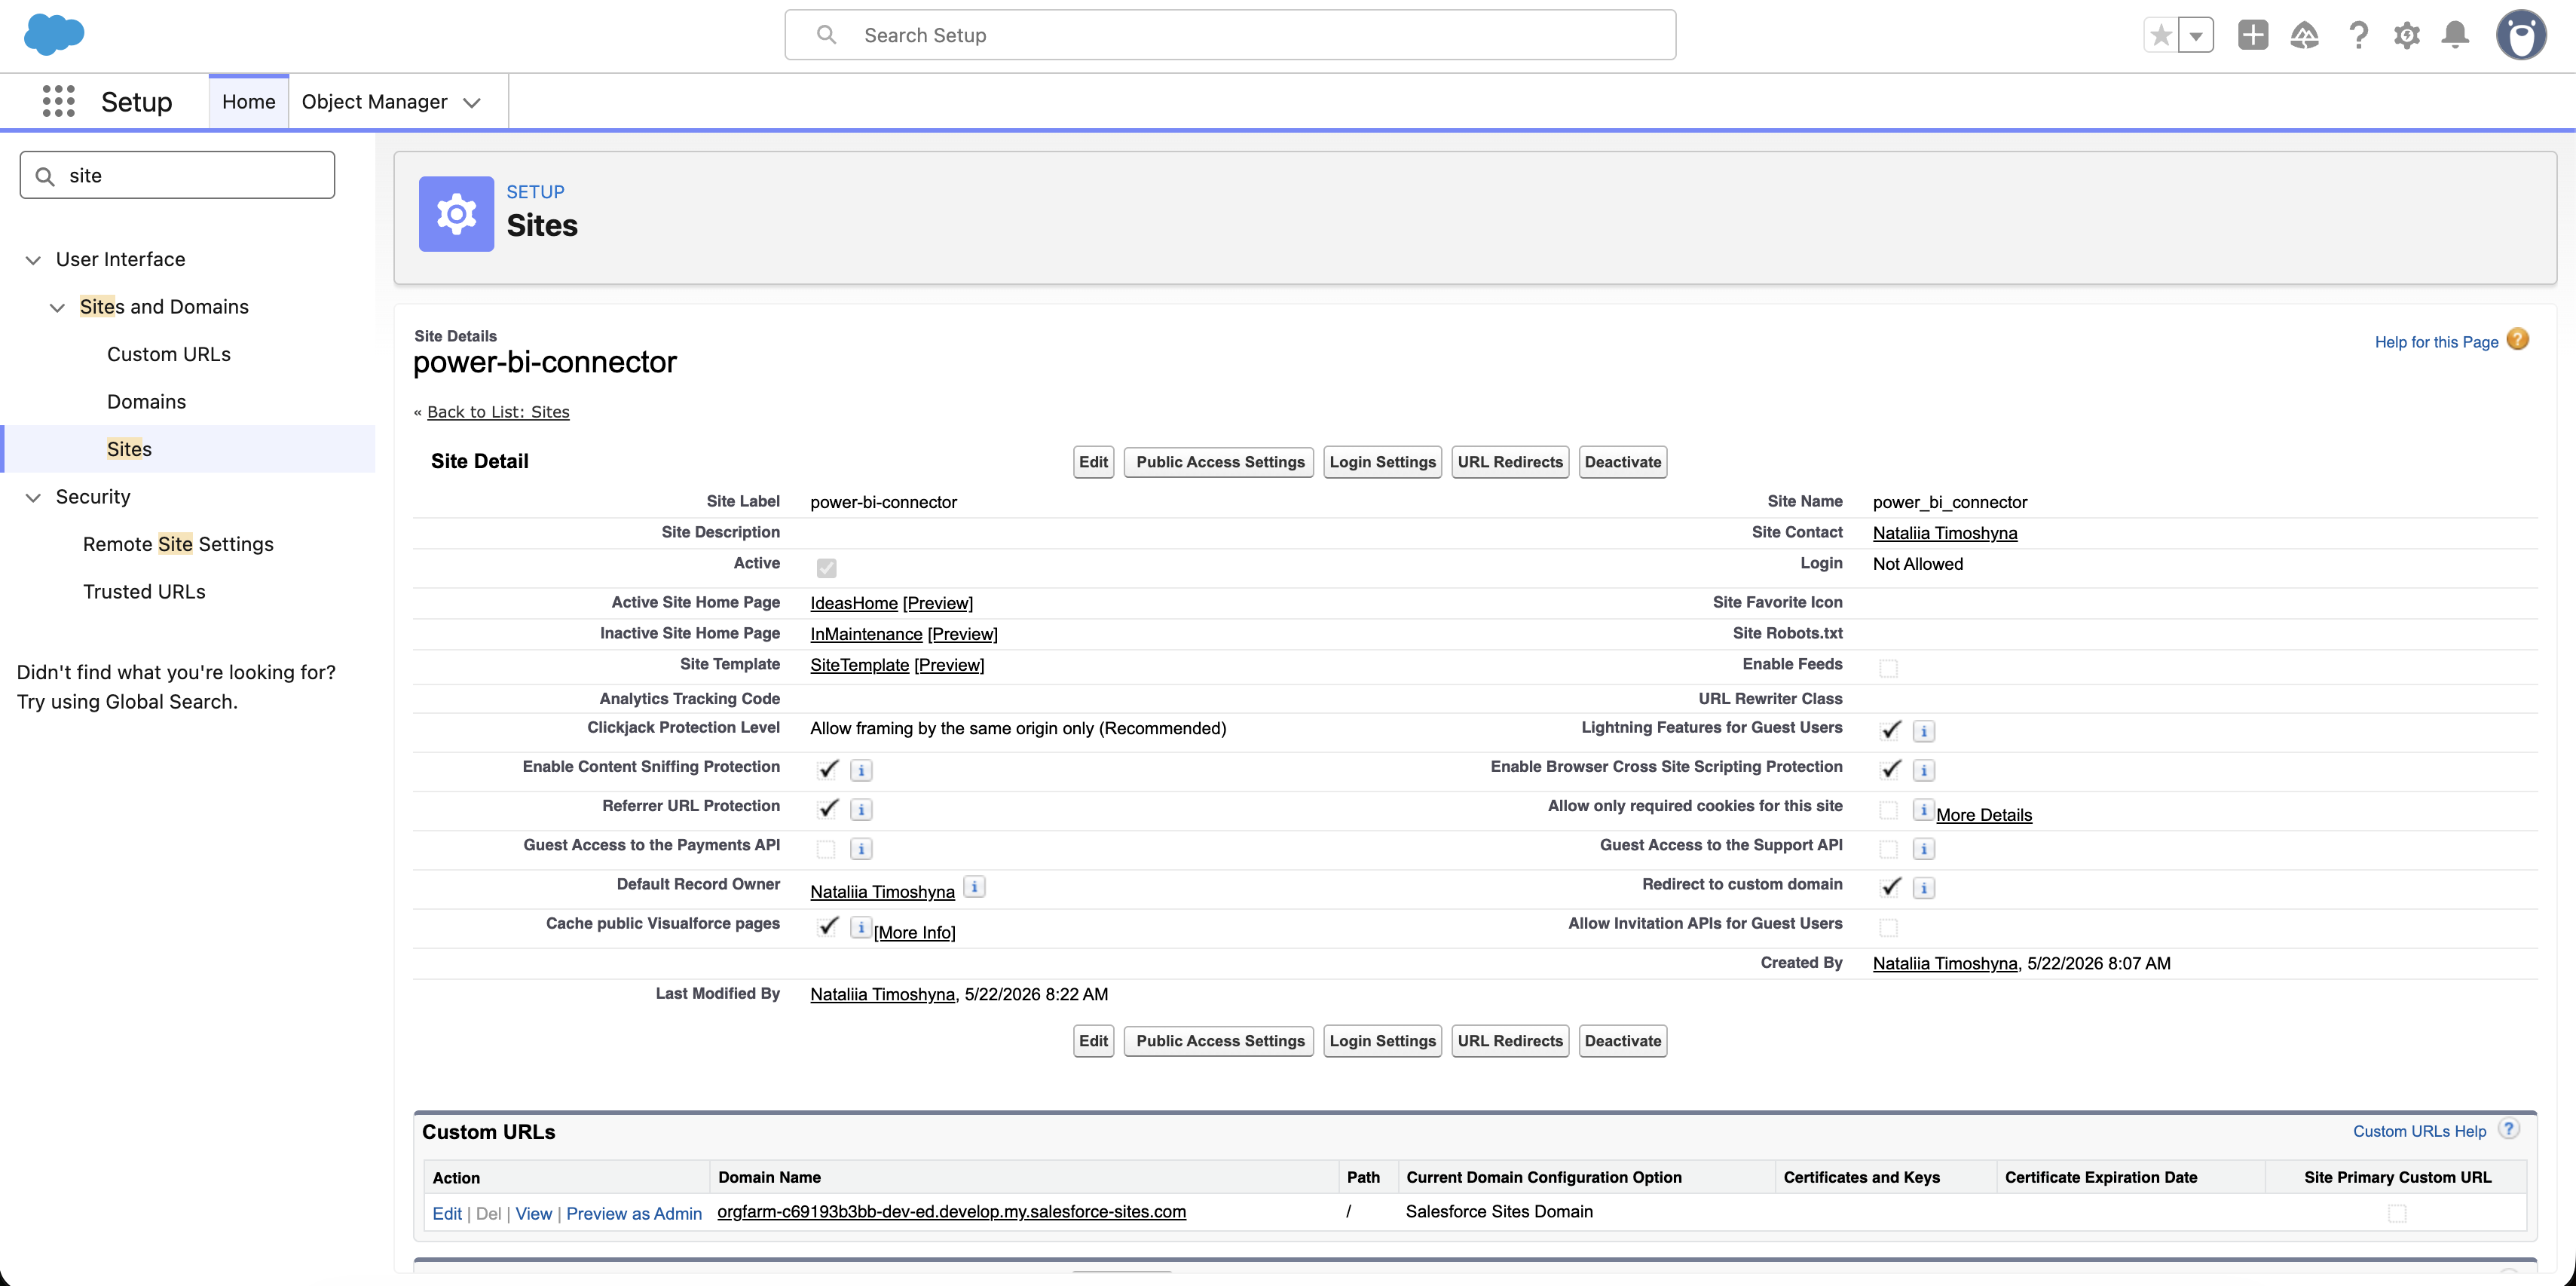Click the top Login Settings button
Viewport: 2576px width, 1286px height.
pyautogui.click(x=1382, y=462)
